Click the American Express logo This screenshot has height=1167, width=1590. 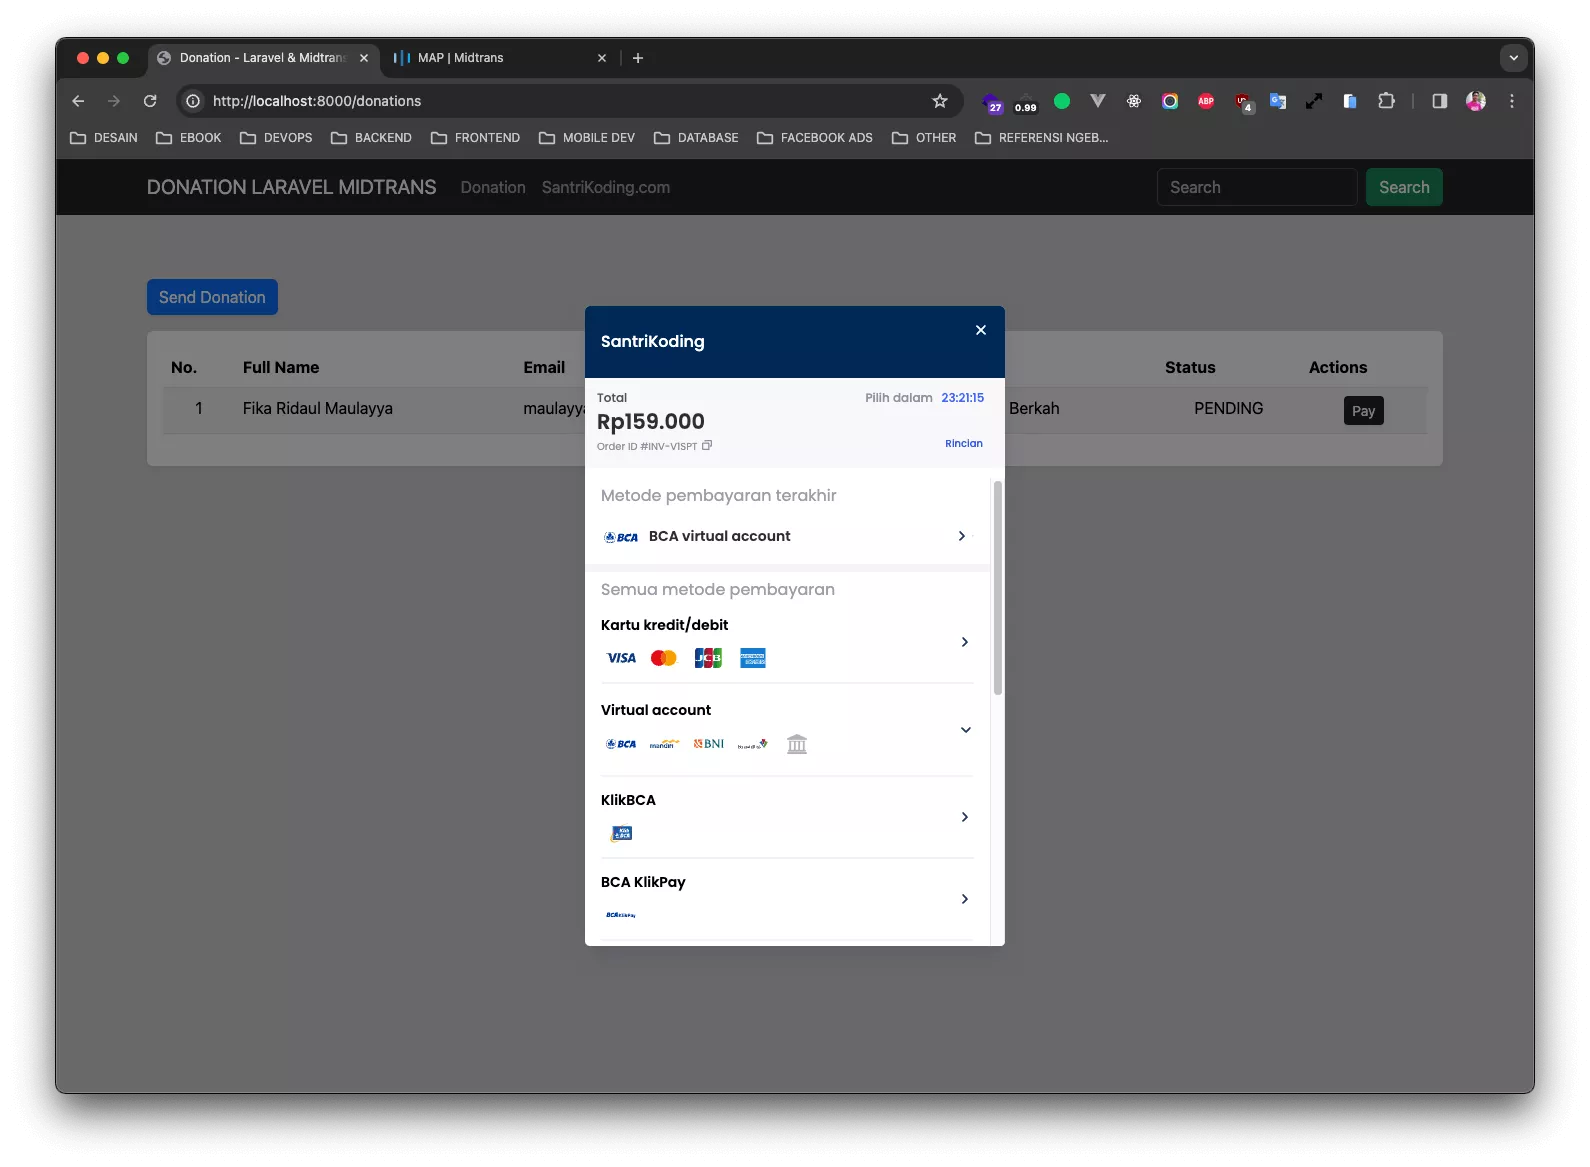click(753, 658)
